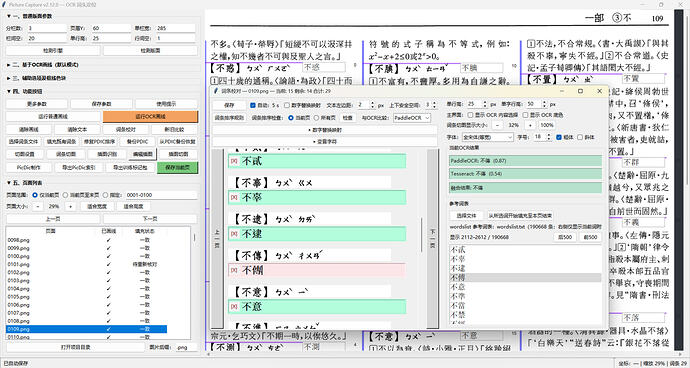The height and width of the screenshot is (368, 690).
Task: Click the [x] icon beside entry 不逮
Action: (234, 234)
